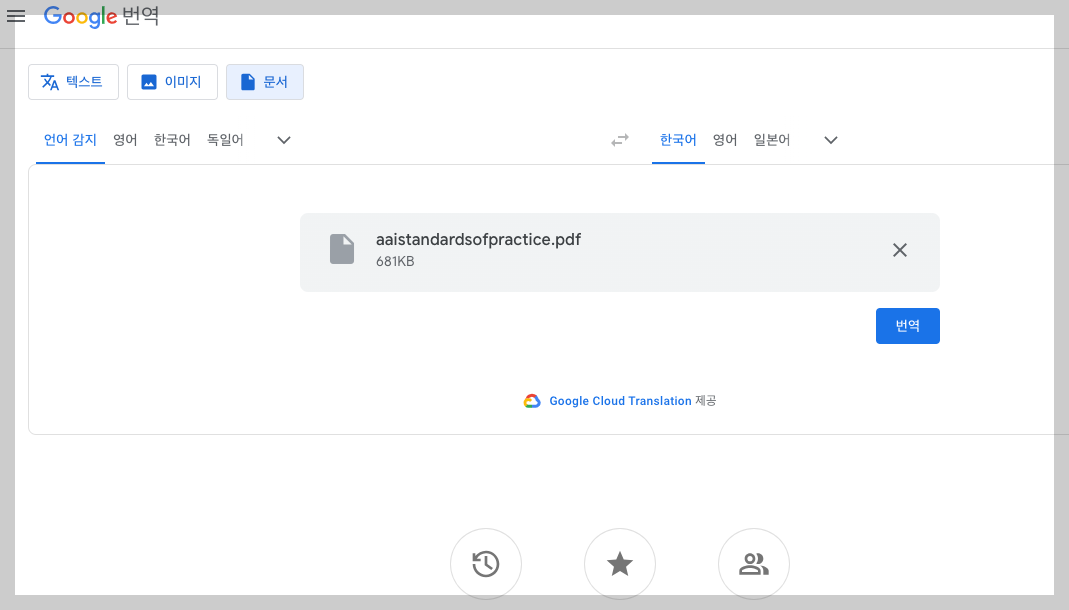
Task: Remove the uploaded aaistandardsofpractice.pdf file
Action: coord(900,250)
